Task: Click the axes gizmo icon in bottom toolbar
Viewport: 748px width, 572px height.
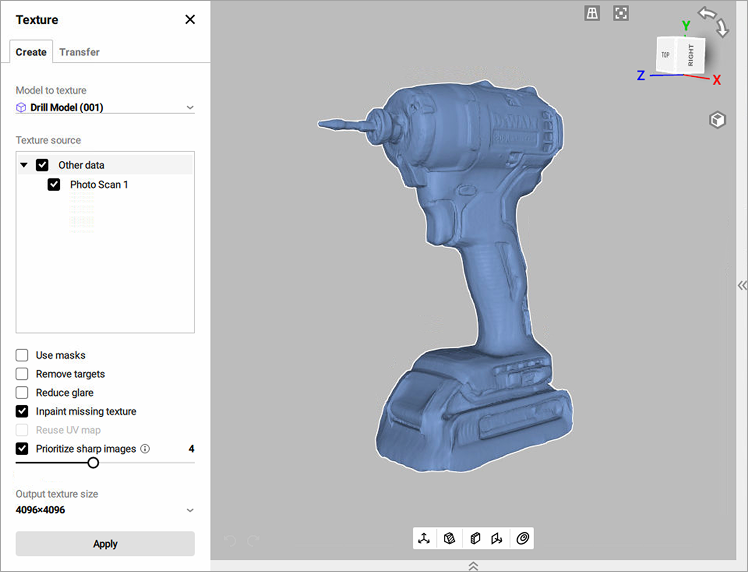Action: click(425, 539)
